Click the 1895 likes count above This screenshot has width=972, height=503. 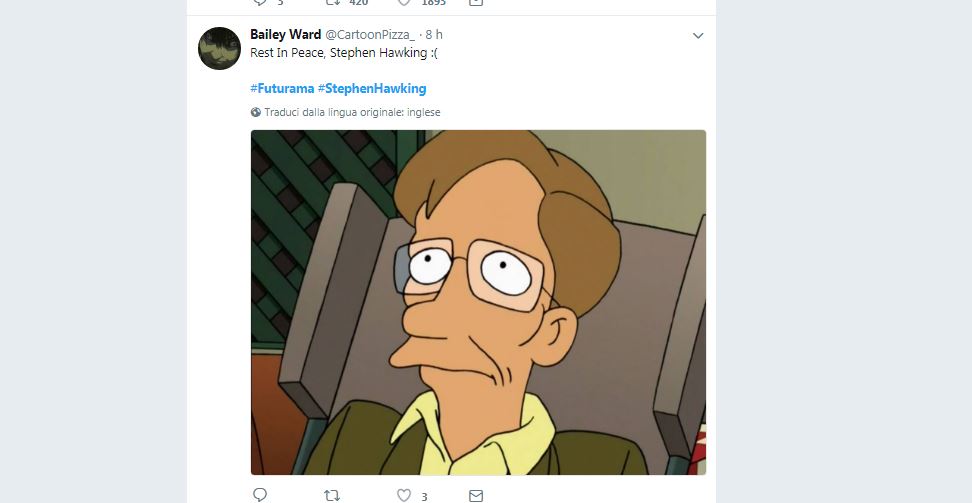click(x=432, y=3)
